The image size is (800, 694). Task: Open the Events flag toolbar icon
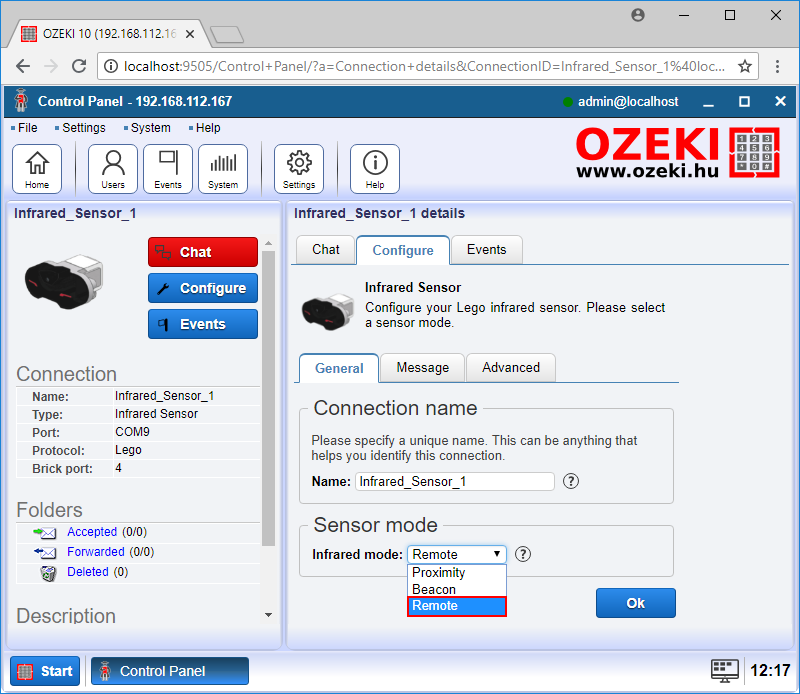(x=168, y=168)
